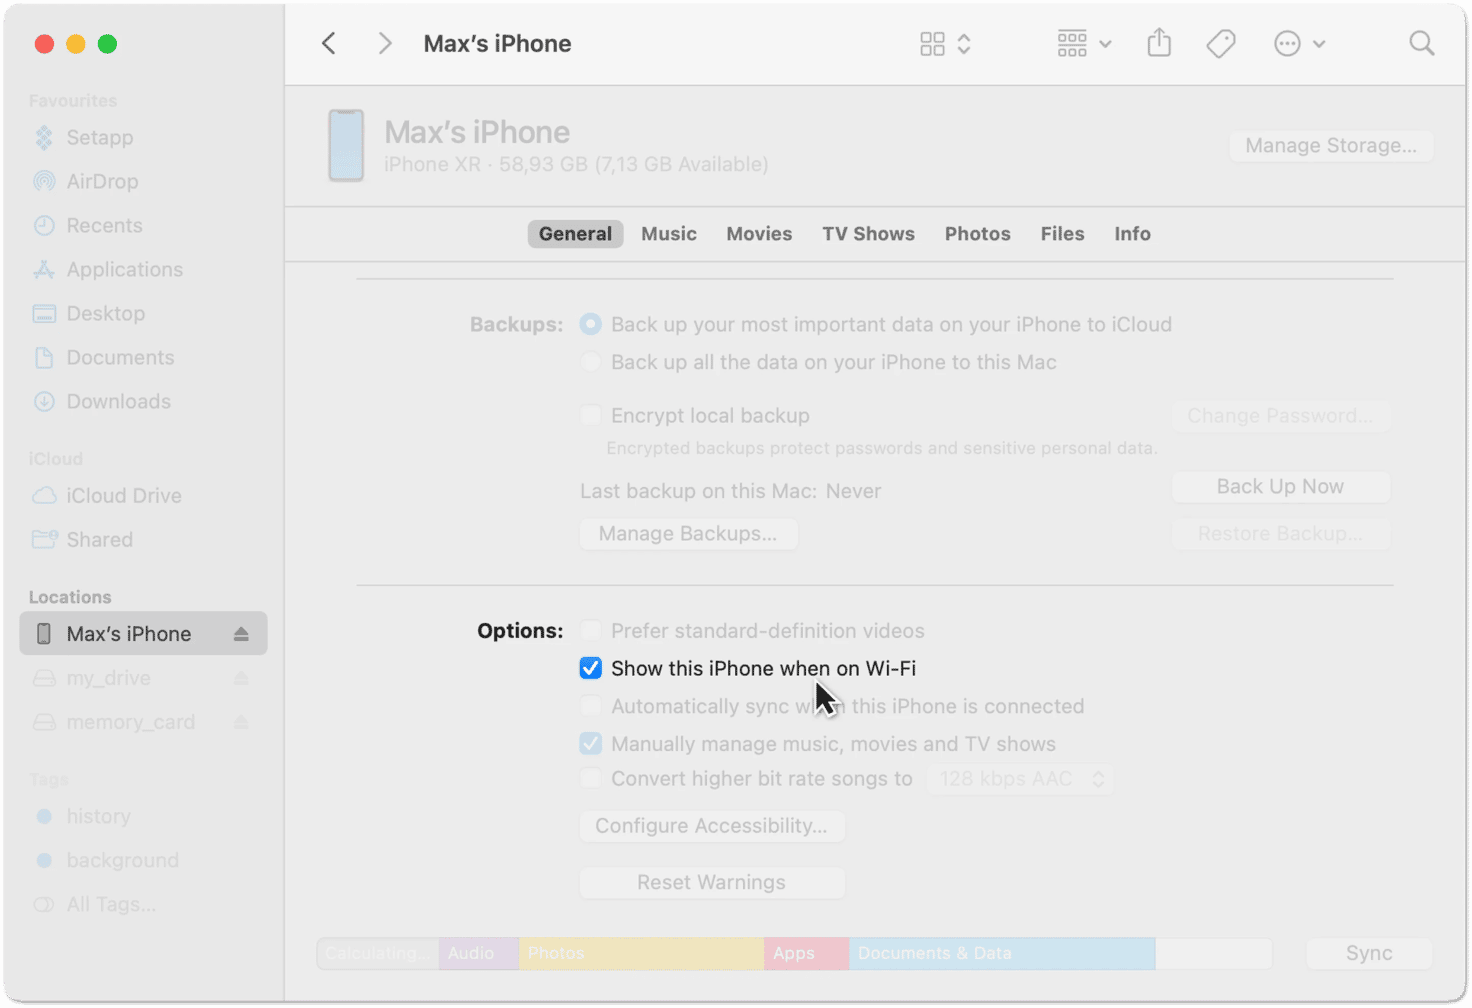1472x1008 pixels.
Task: Toggle Convert higher bit rate songs
Action: pyautogui.click(x=591, y=779)
